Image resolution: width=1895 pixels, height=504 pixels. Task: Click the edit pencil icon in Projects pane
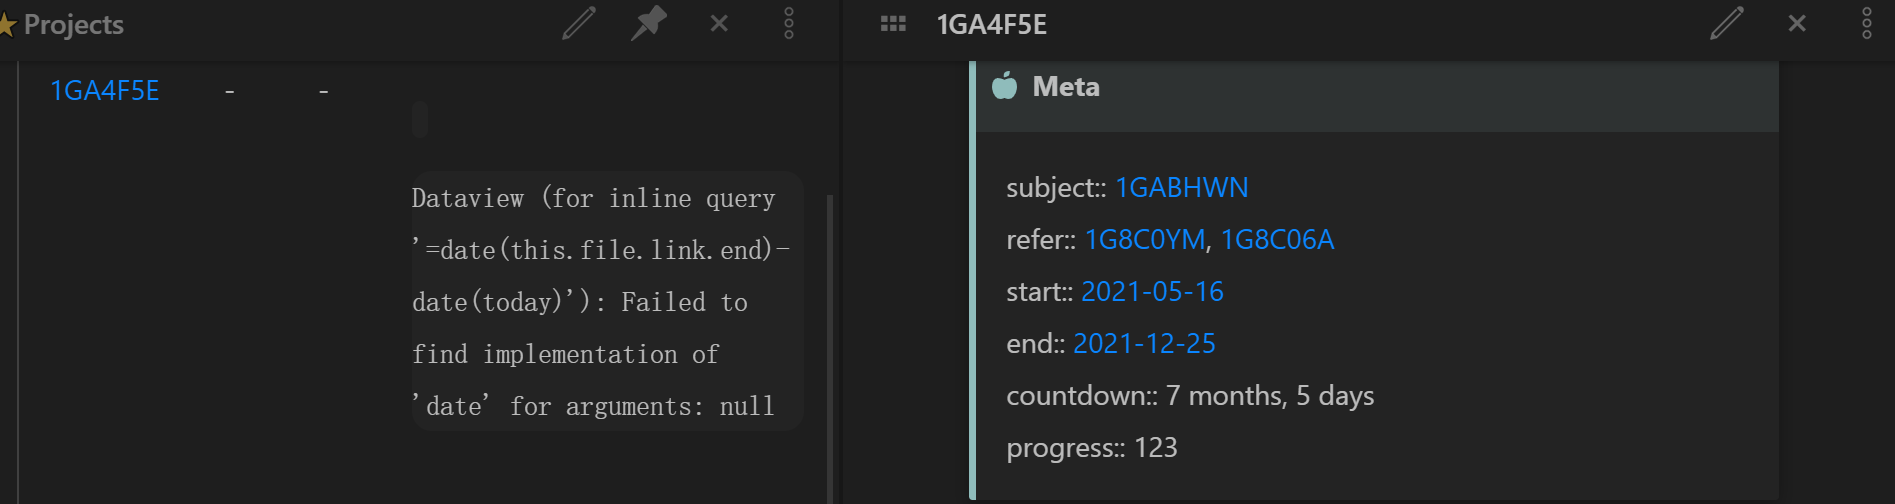[x=579, y=23]
